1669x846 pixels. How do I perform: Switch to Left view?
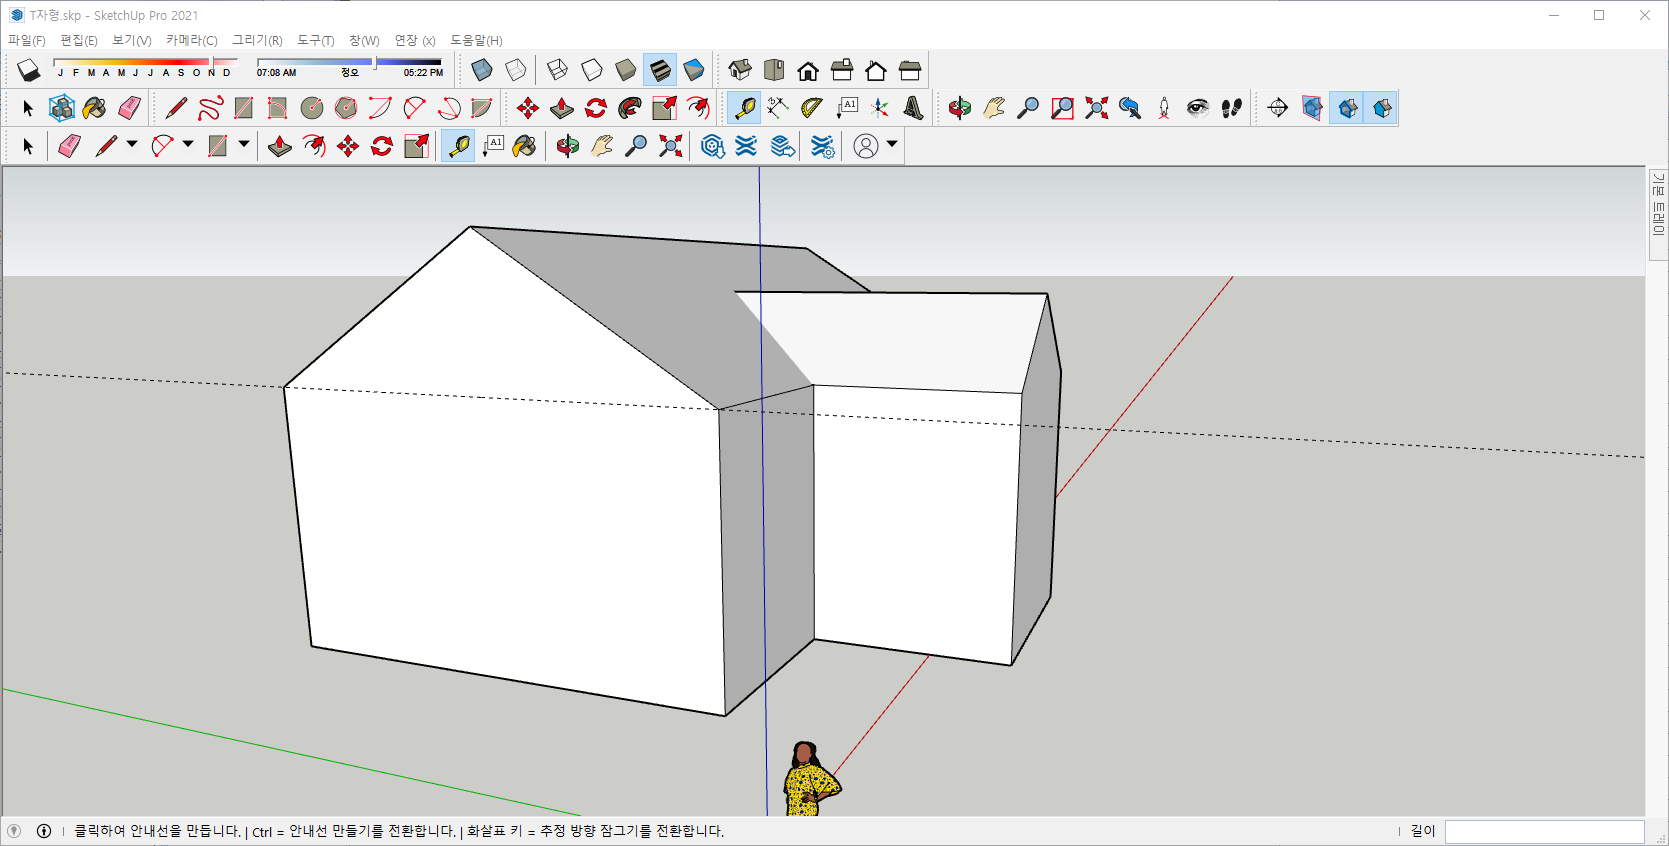[x=910, y=70]
